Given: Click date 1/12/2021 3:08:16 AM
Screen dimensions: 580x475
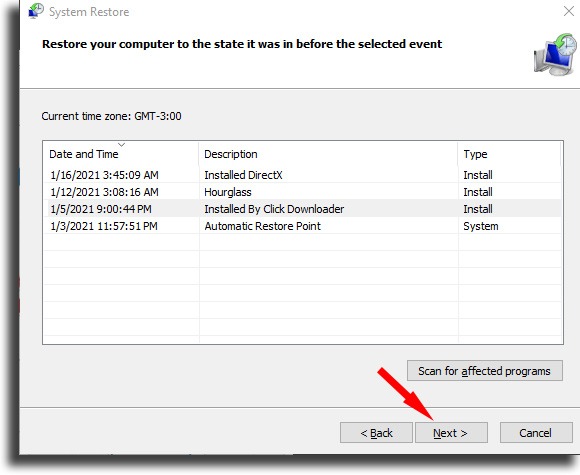Looking at the screenshot, I should pyautogui.click(x=104, y=192).
